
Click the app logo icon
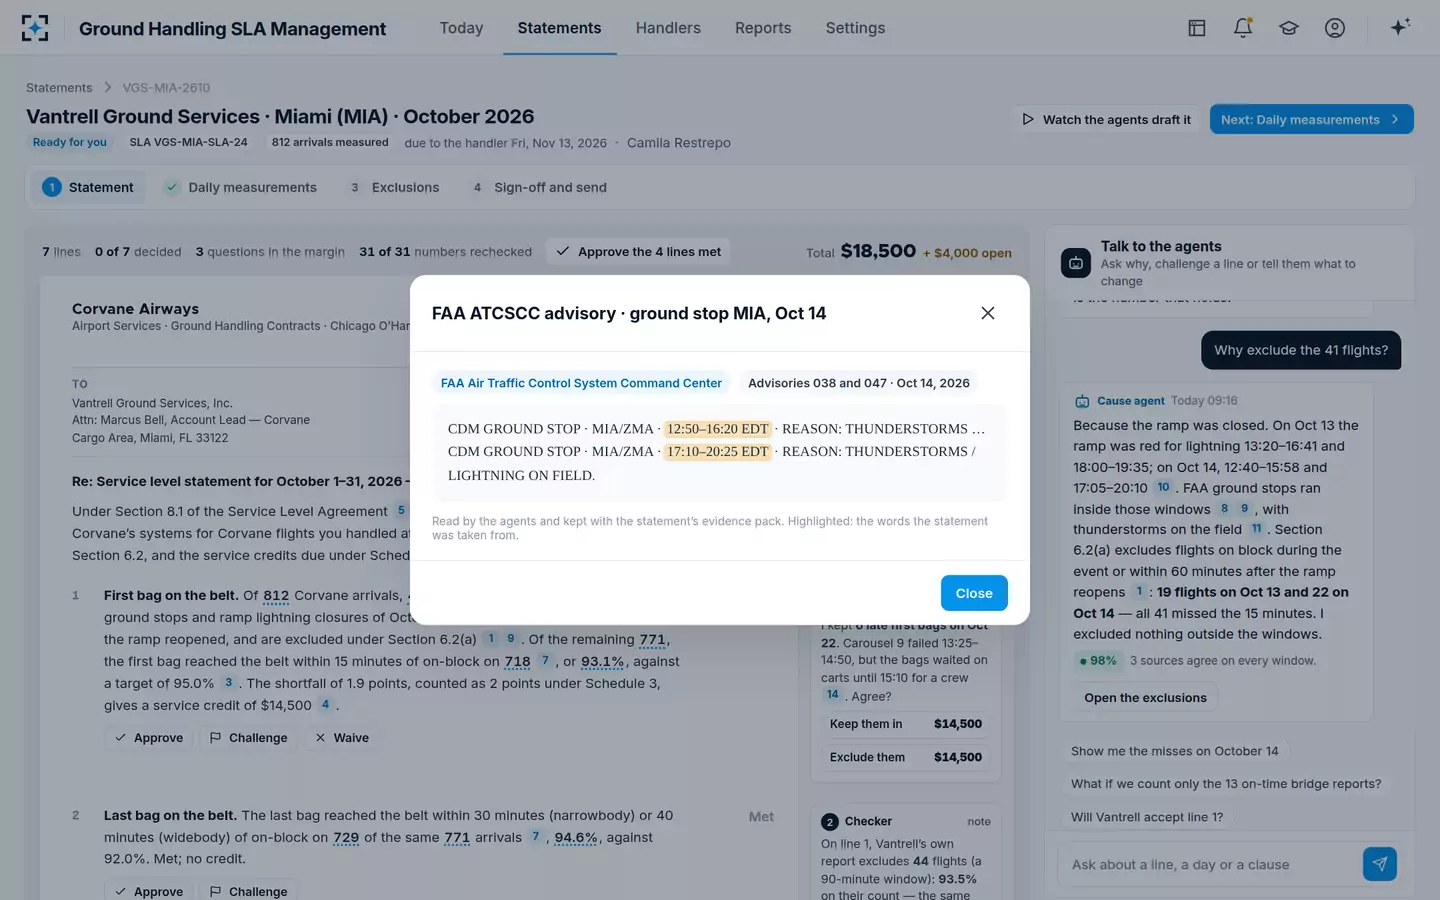[35, 28]
